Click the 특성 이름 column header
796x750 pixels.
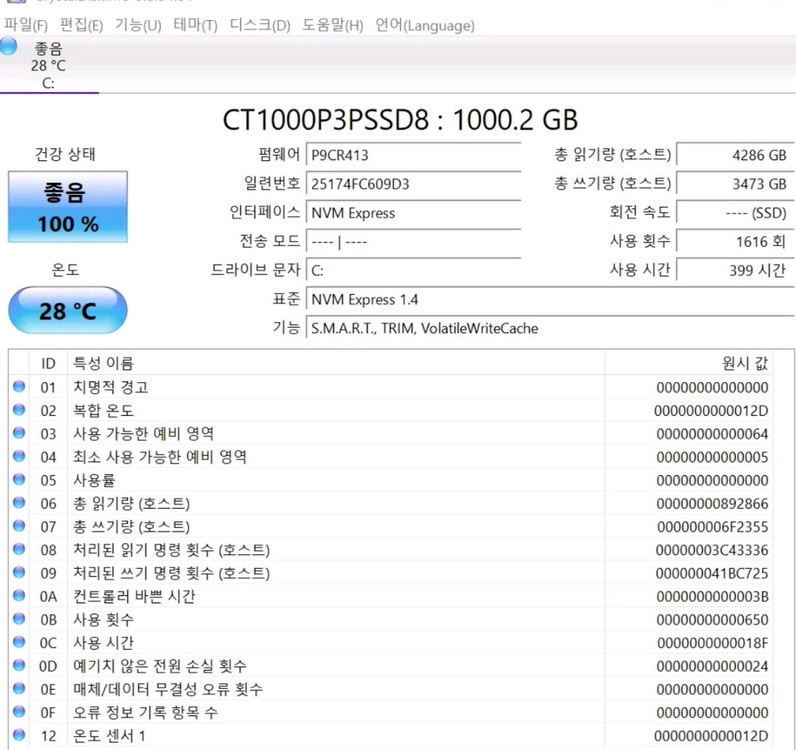click(x=336, y=363)
